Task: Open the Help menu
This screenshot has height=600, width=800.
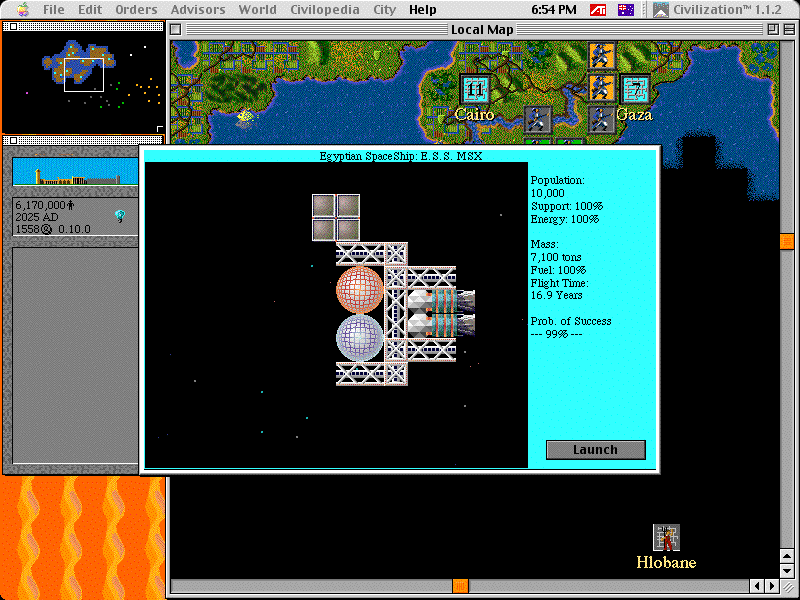Action: pyautogui.click(x=422, y=10)
